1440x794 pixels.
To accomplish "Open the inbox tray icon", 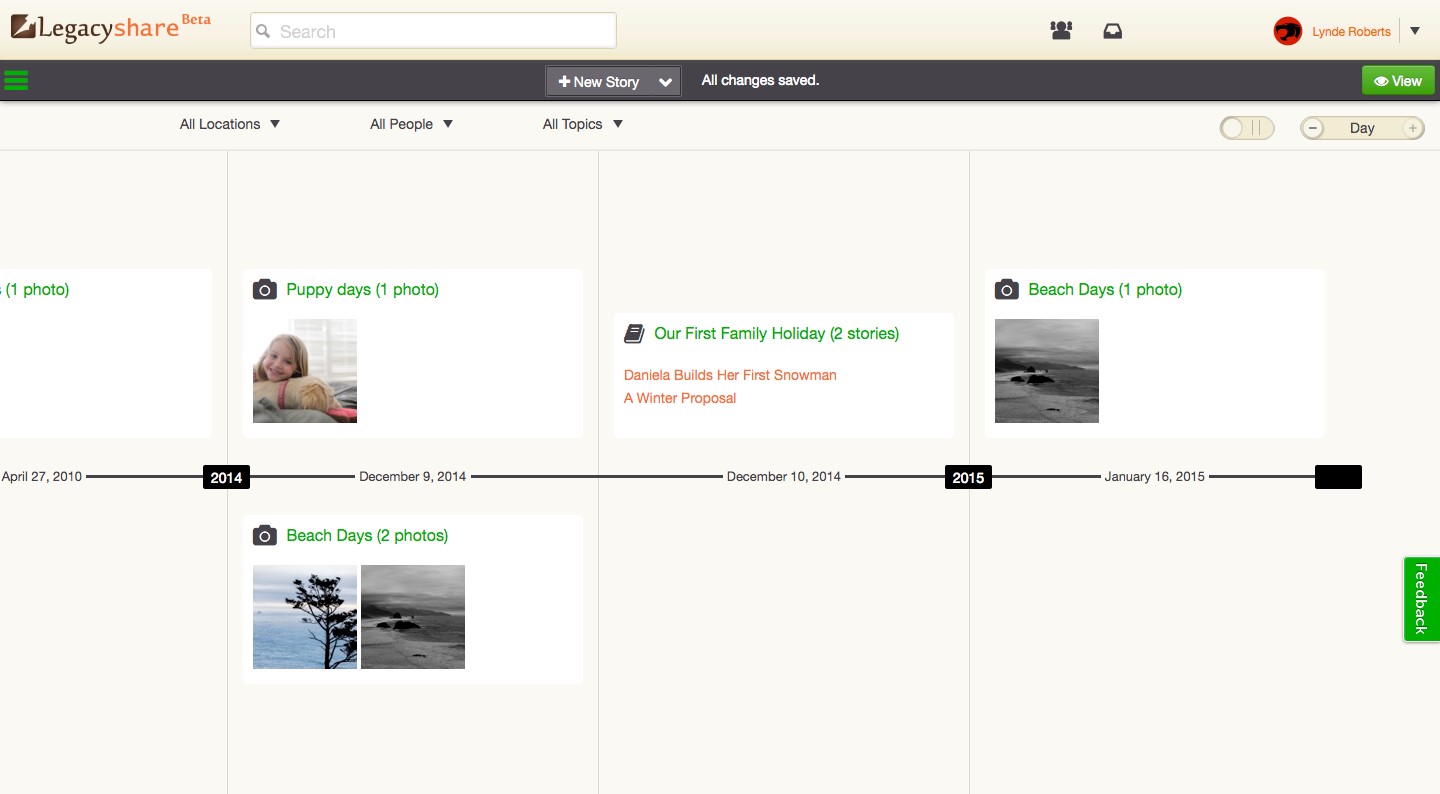I will coord(1112,31).
